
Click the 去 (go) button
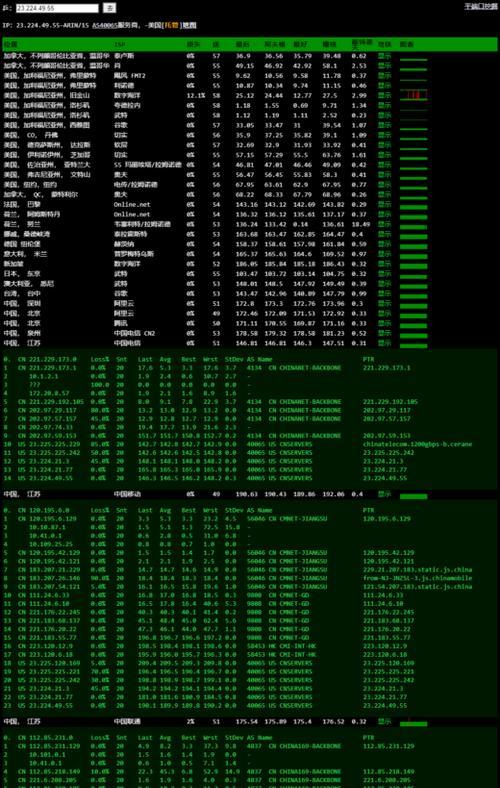tap(110, 8)
